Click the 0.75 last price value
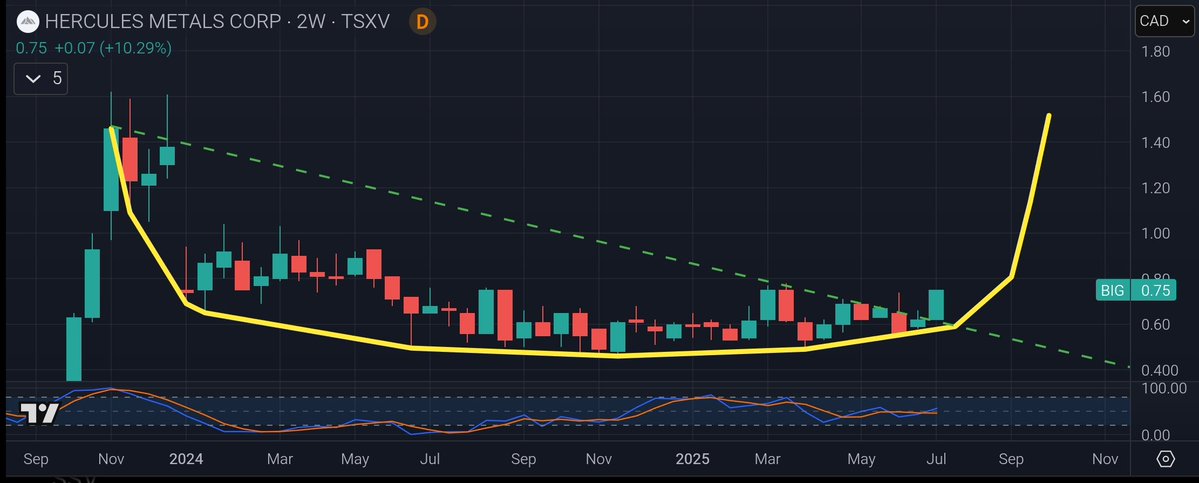Viewport: 1199px width, 483px height. 31,48
